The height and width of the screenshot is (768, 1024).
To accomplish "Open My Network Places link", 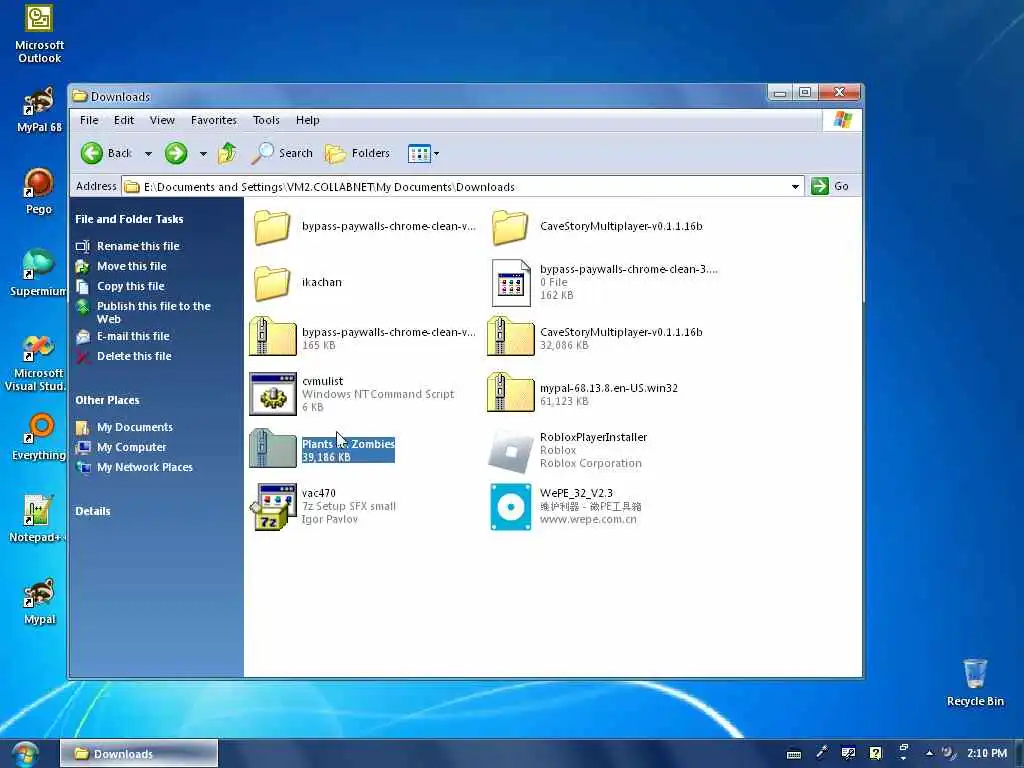I will (x=144, y=467).
